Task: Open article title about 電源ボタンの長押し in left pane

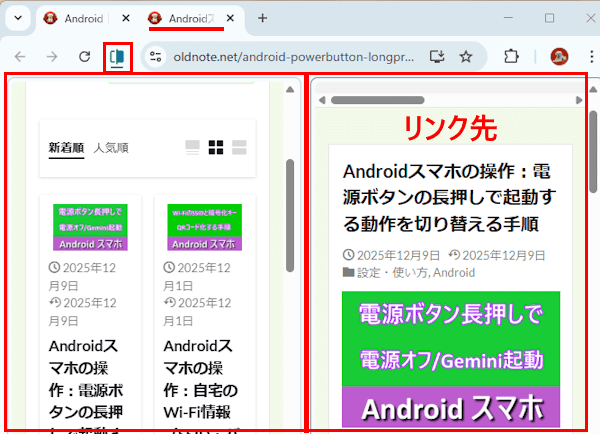Action: 86,385
